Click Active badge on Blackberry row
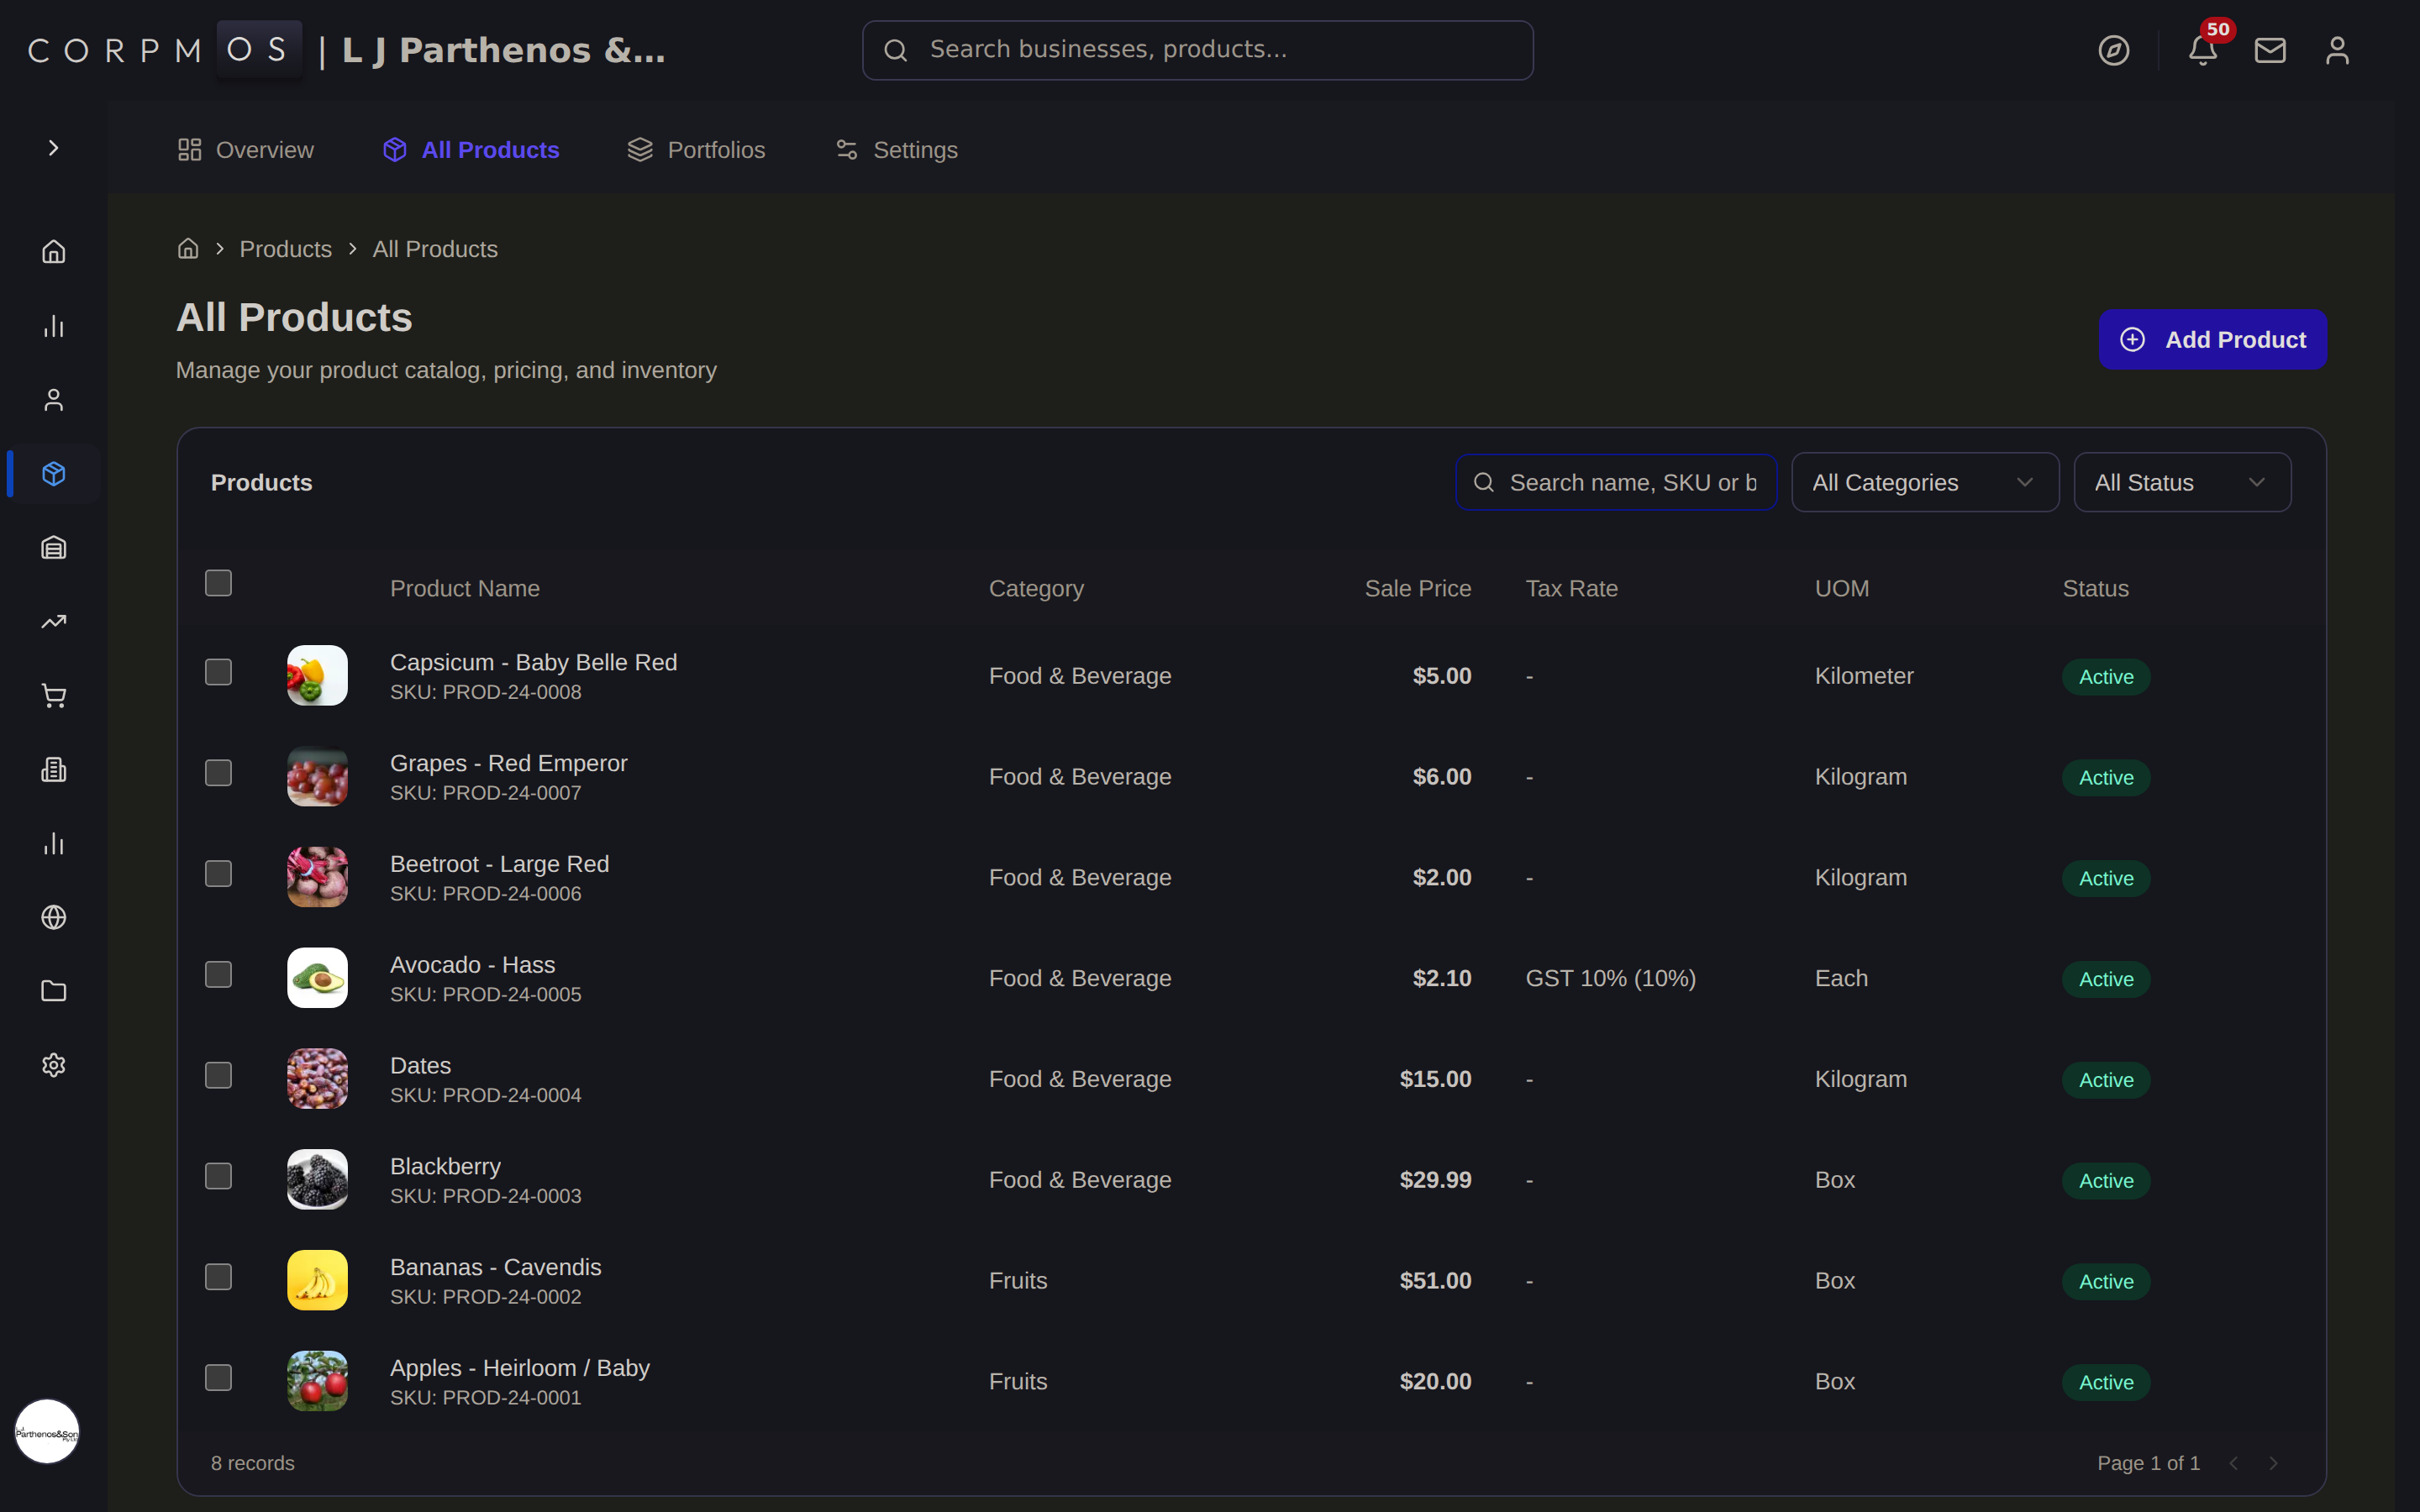 pos(2106,1181)
